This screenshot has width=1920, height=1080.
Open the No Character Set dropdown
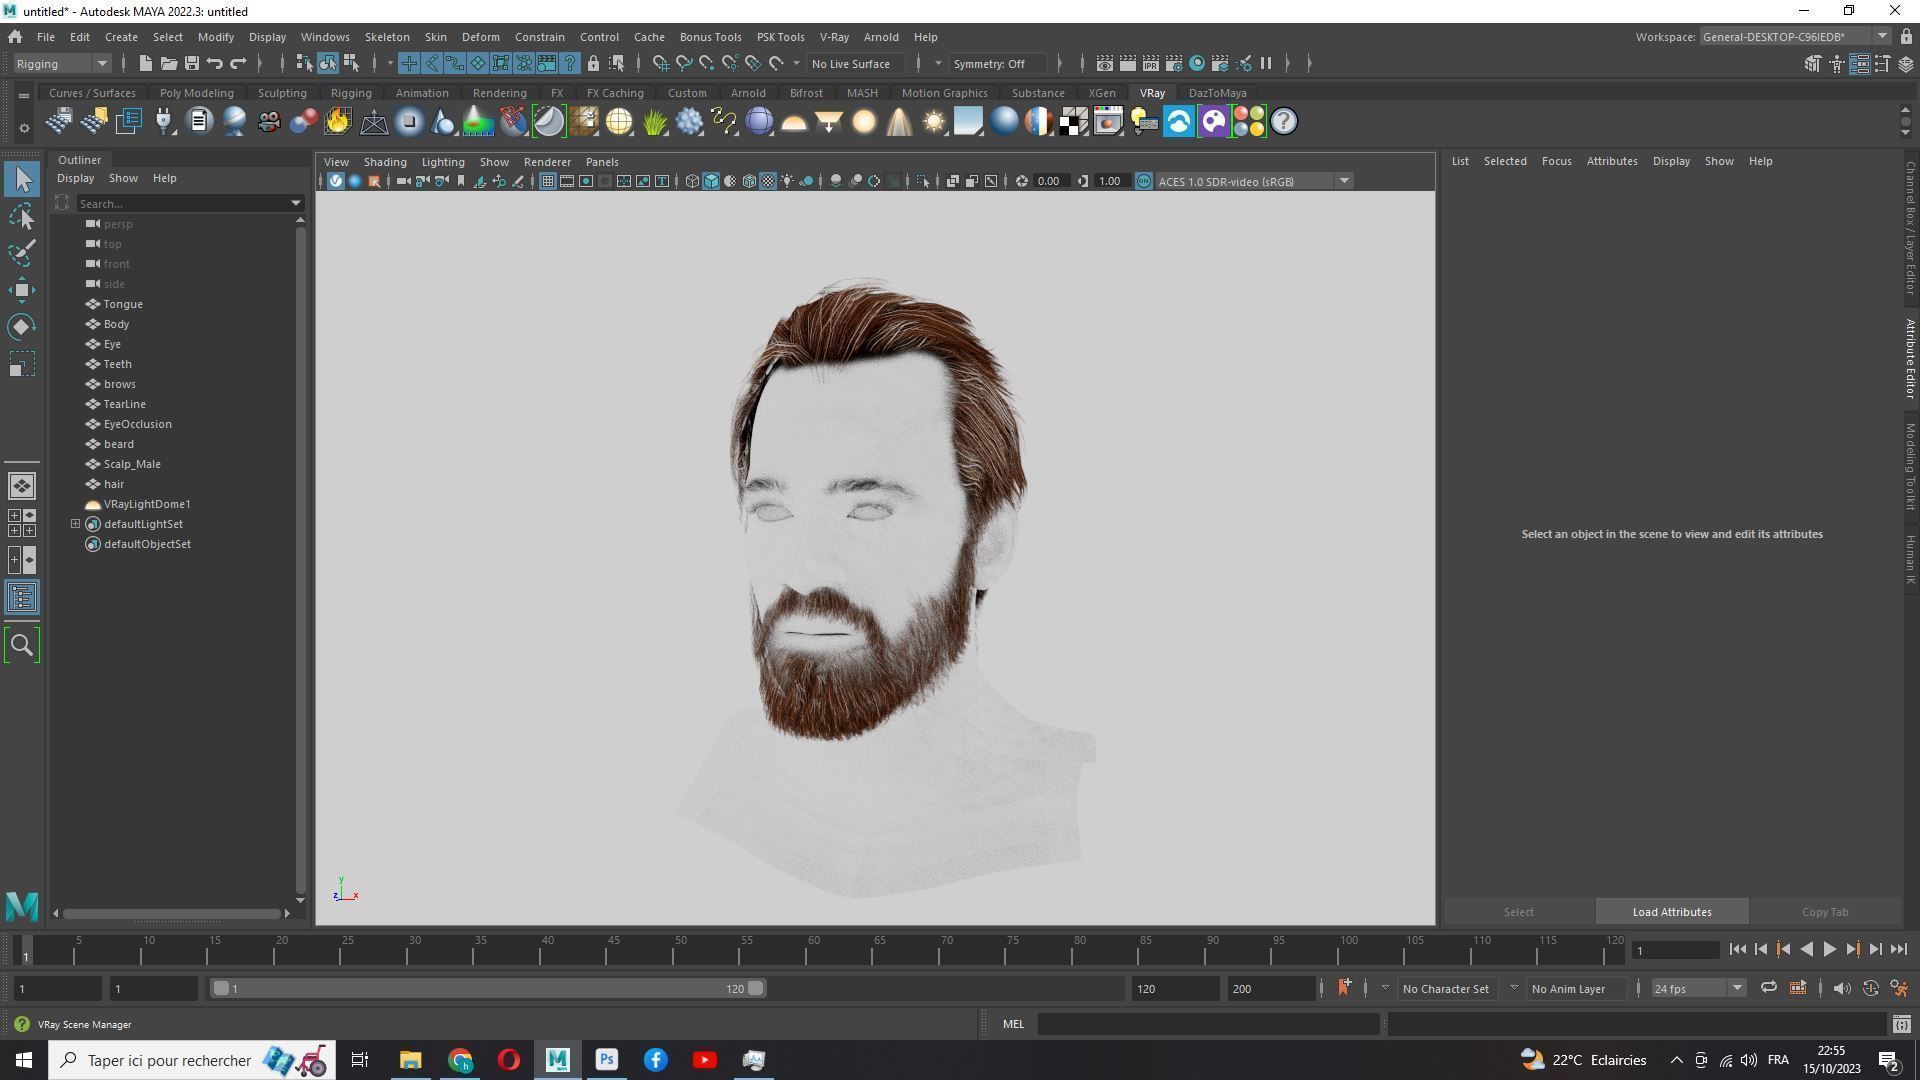tap(1446, 989)
